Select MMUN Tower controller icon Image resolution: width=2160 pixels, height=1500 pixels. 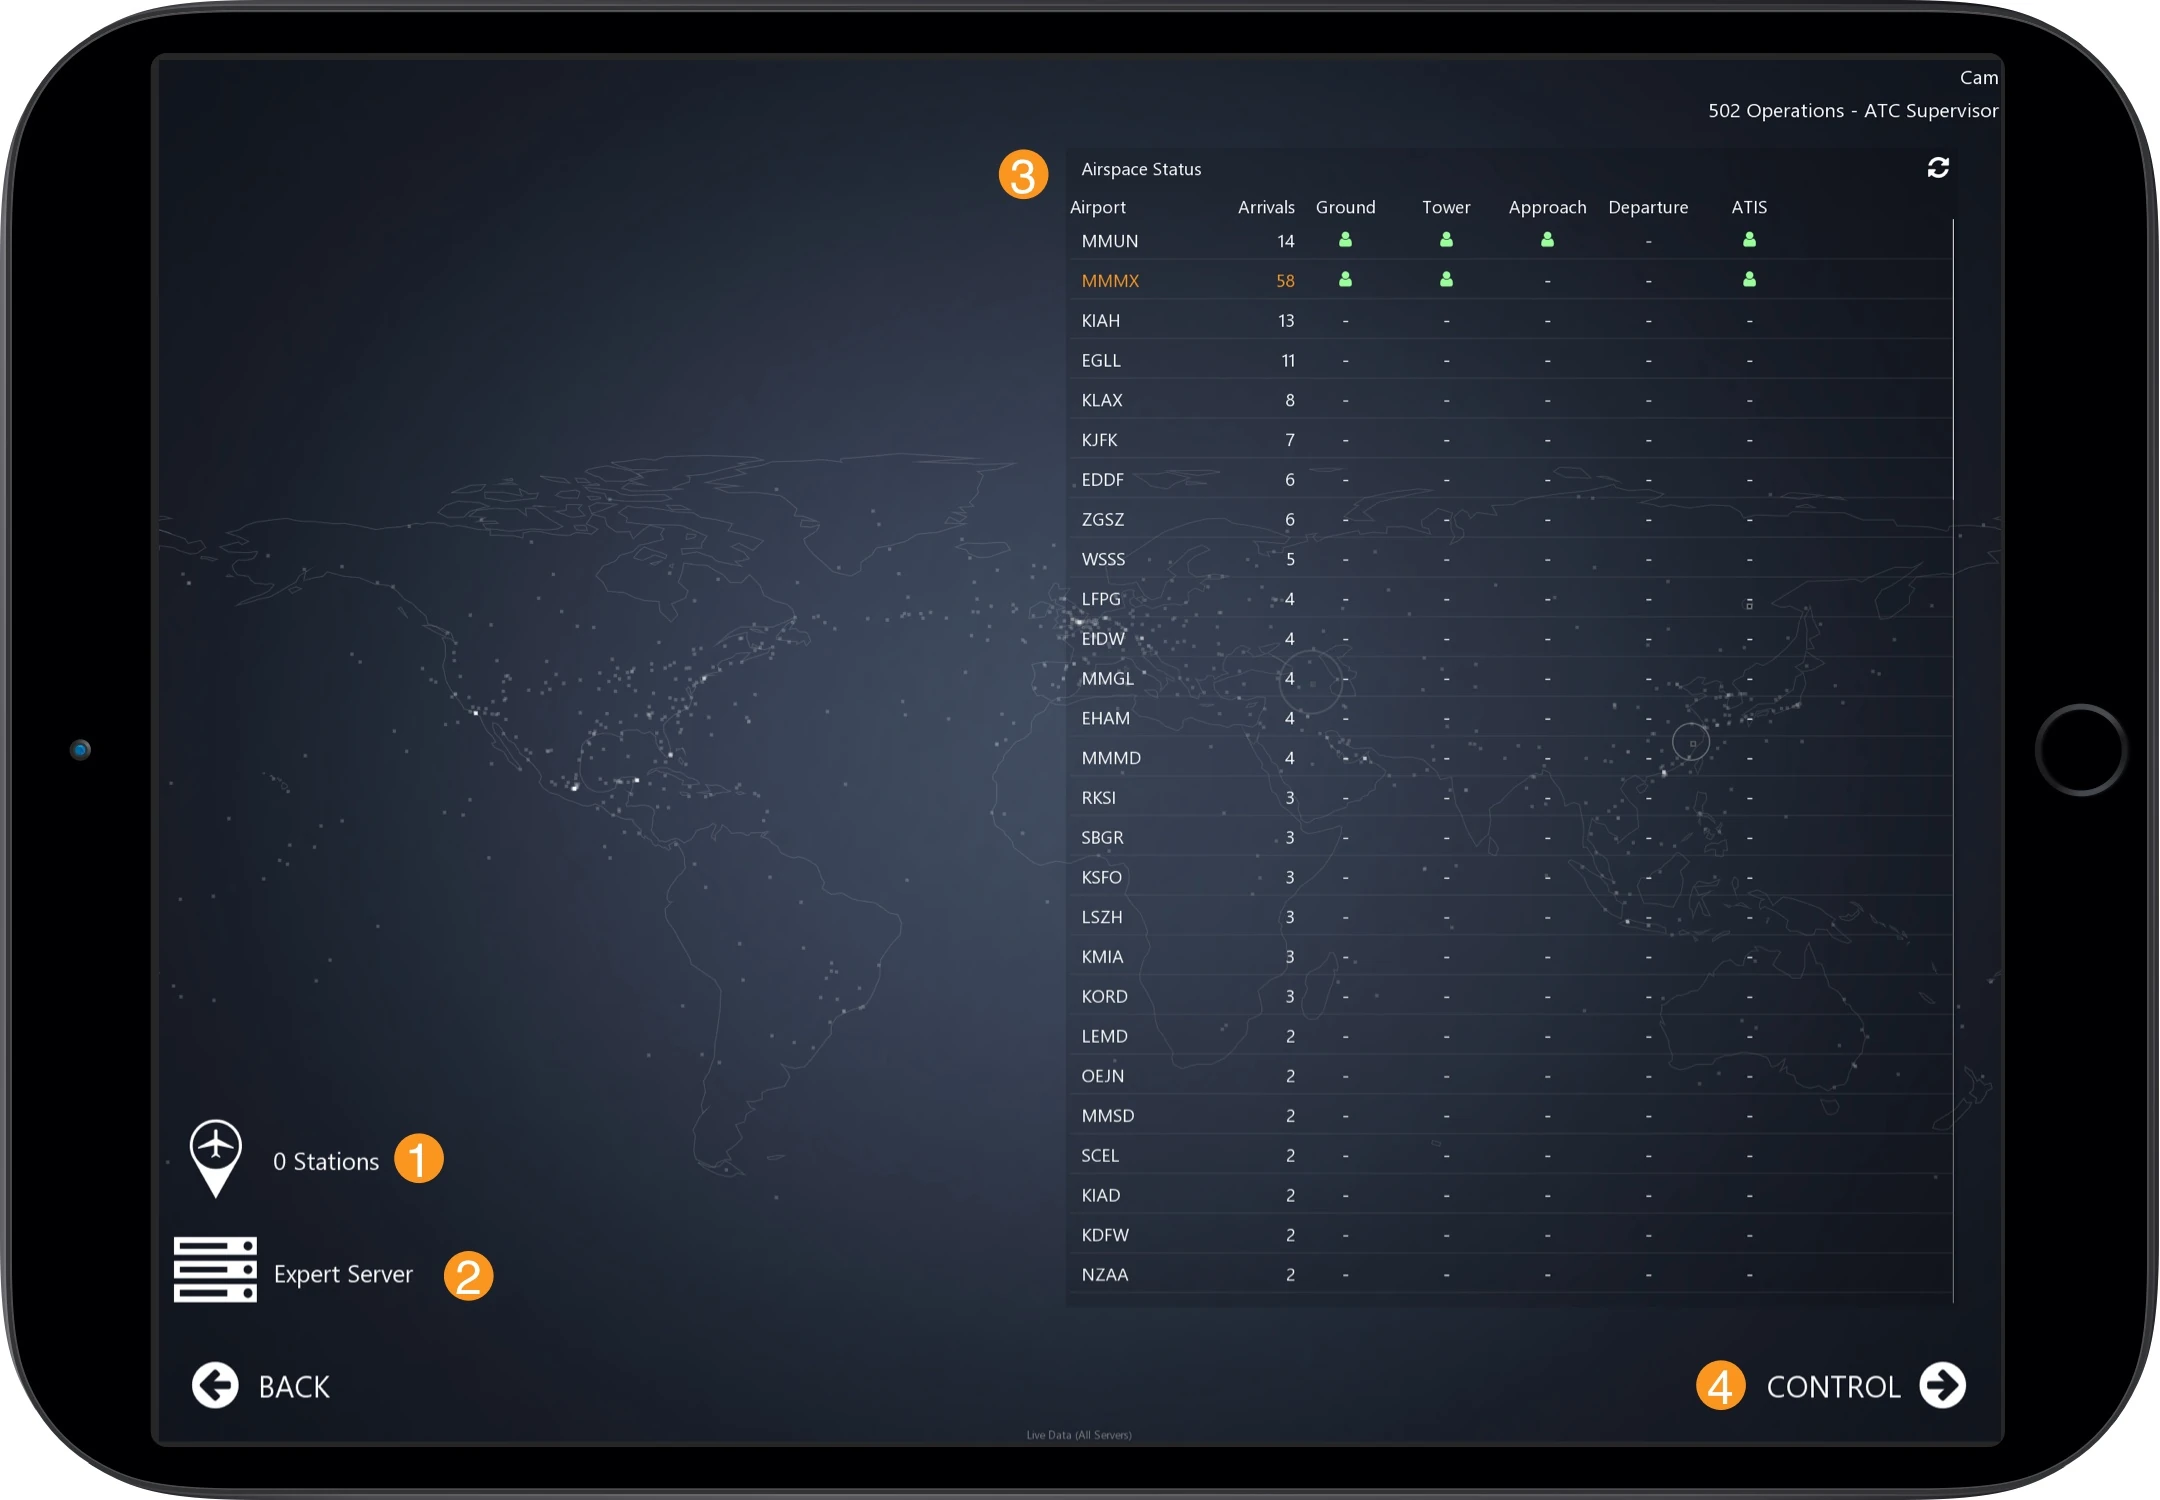click(x=1446, y=240)
